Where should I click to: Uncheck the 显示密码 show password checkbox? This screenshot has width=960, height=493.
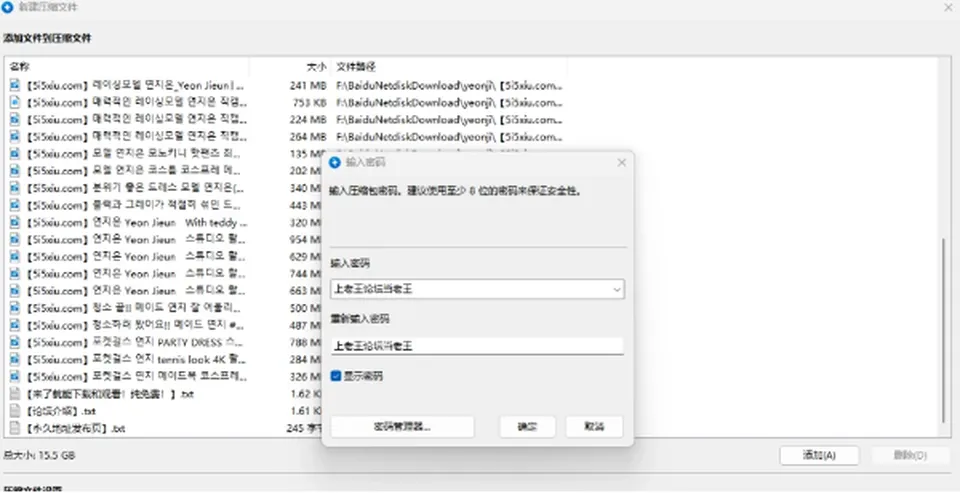(336, 376)
